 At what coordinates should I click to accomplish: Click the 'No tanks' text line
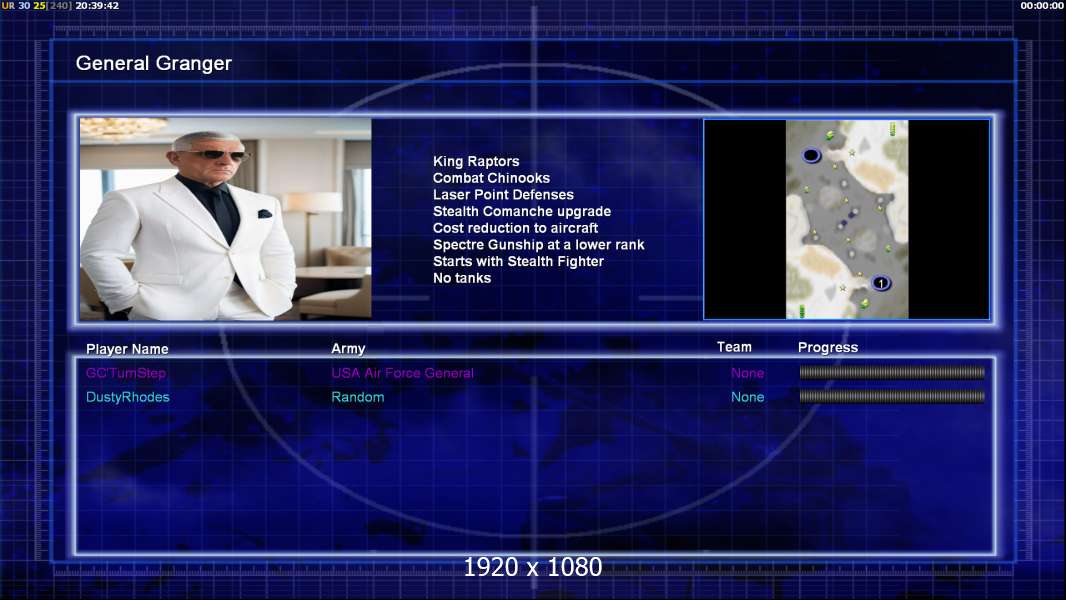point(462,278)
